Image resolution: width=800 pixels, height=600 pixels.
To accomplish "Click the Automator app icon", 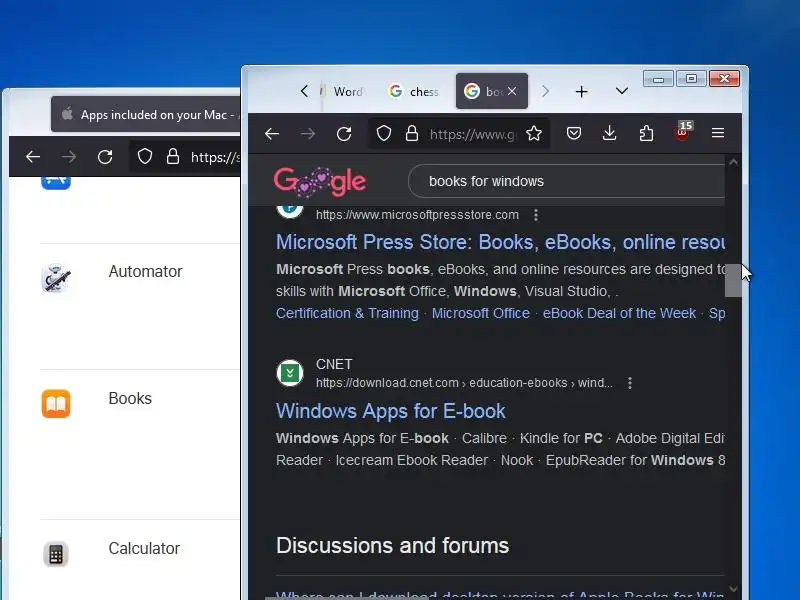I will pos(56,278).
